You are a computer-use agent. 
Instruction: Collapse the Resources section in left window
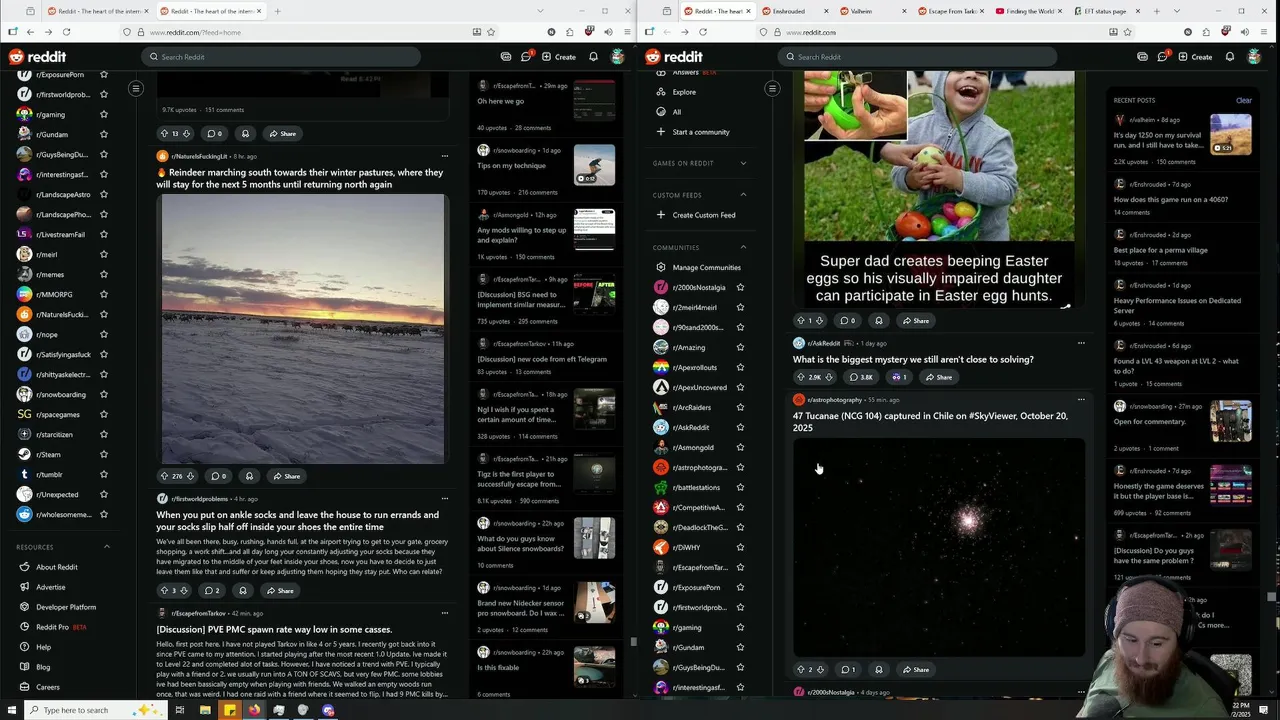pyautogui.click(x=107, y=547)
